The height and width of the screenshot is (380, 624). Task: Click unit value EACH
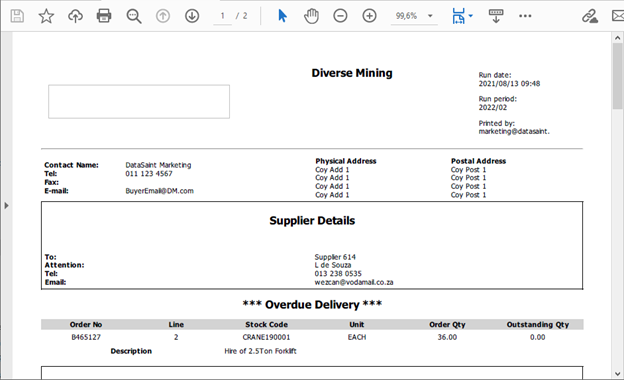(357, 337)
